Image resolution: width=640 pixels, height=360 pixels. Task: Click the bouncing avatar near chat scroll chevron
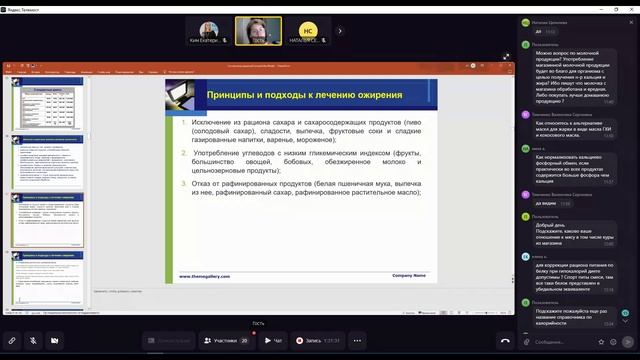(x=625, y=313)
